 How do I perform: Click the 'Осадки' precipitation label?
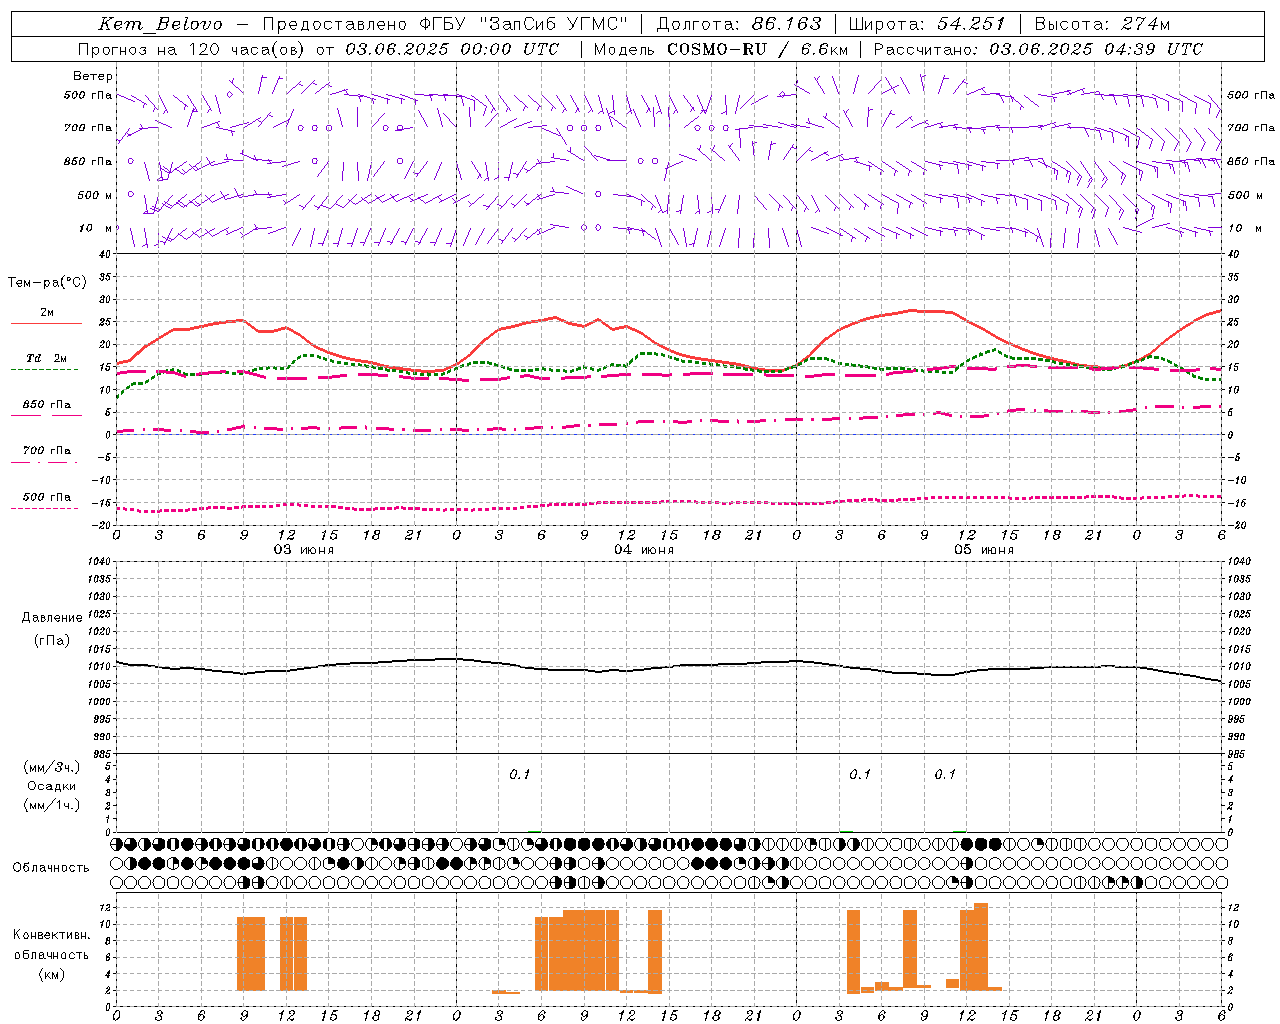53,786
